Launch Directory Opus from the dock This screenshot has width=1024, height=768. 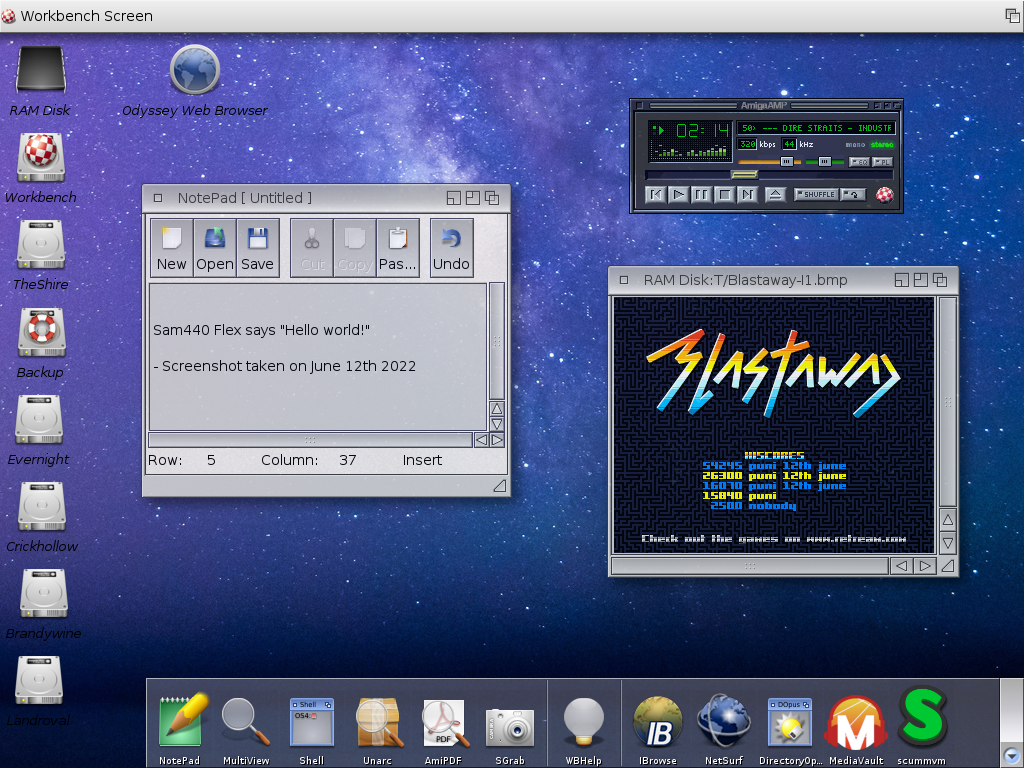790,722
